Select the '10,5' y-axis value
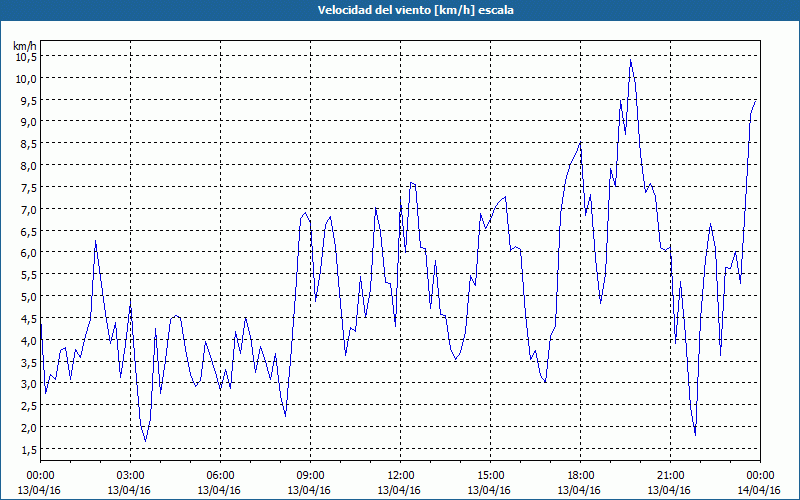800x500 pixels. point(27,57)
